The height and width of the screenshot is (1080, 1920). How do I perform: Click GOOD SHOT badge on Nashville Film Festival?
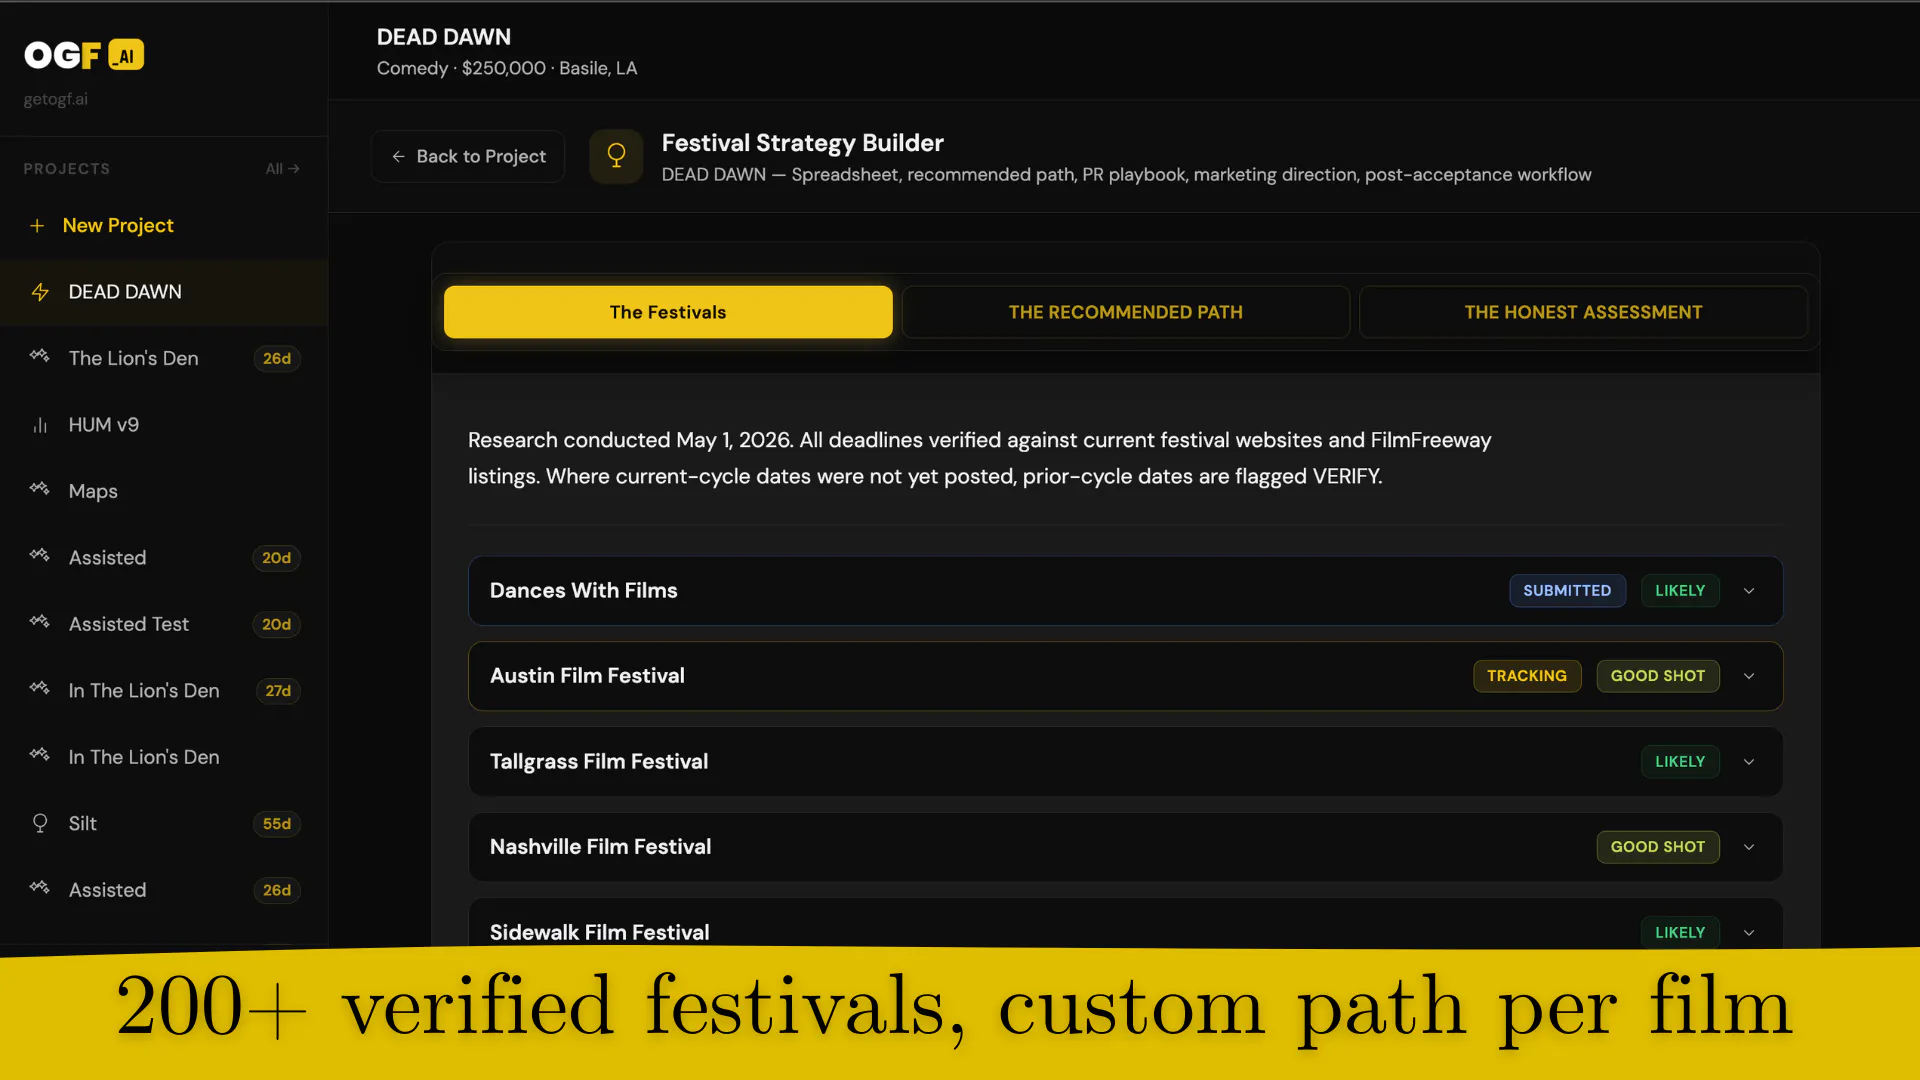tap(1658, 847)
